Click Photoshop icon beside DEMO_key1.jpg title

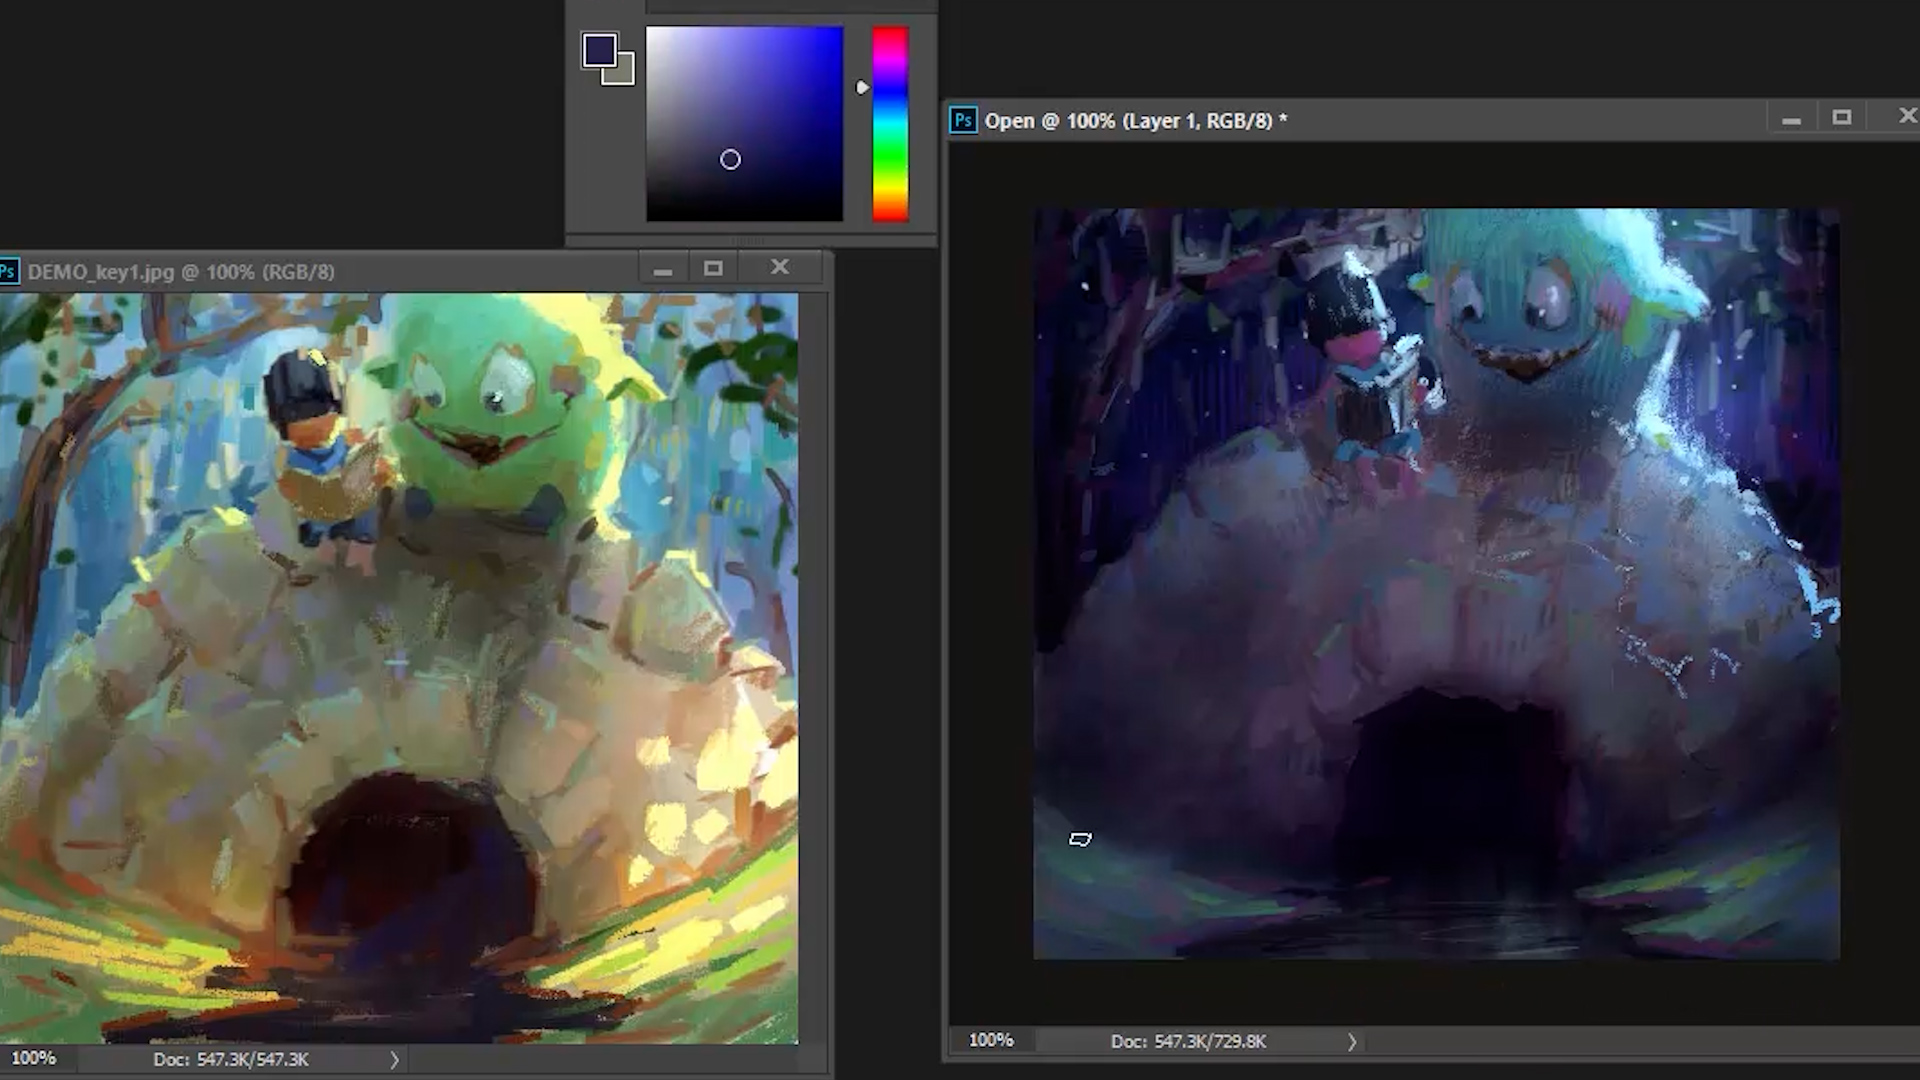coord(8,272)
